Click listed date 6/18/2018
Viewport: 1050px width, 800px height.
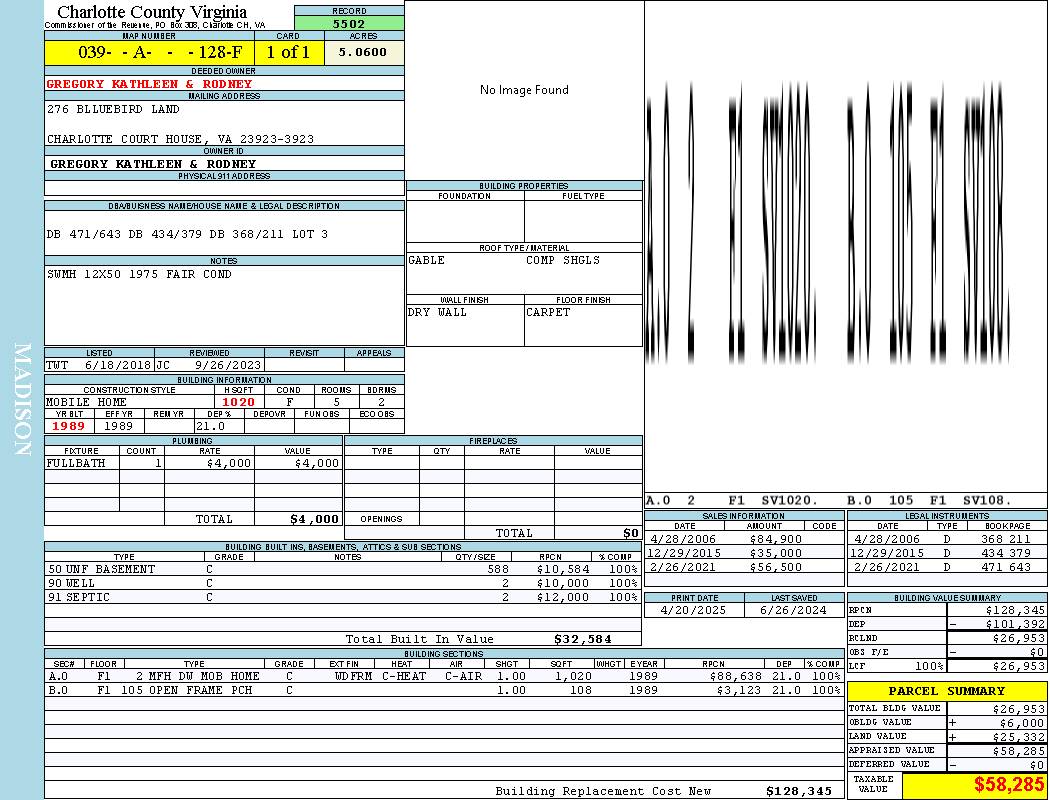tap(118, 366)
